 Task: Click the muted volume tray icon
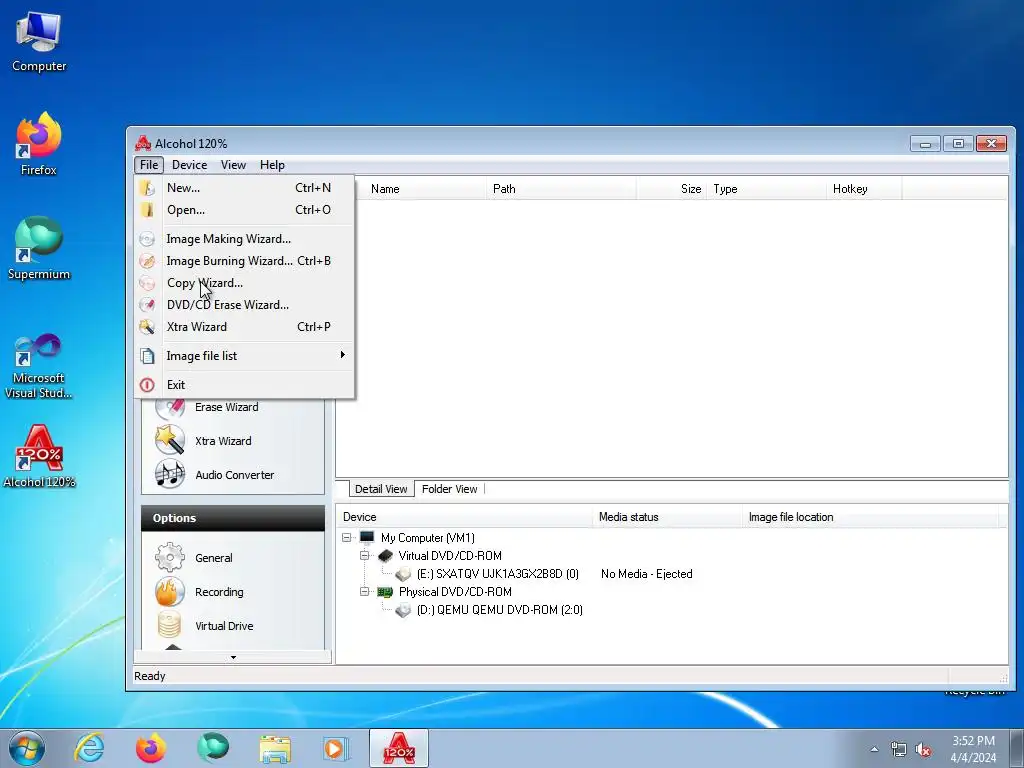pyautogui.click(x=923, y=750)
